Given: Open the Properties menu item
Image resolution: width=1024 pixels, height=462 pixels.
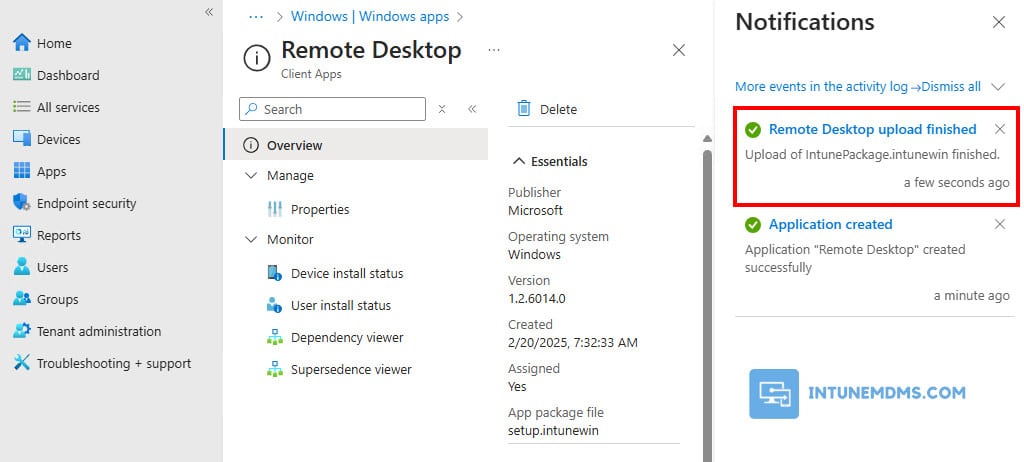Looking at the screenshot, I should (320, 209).
